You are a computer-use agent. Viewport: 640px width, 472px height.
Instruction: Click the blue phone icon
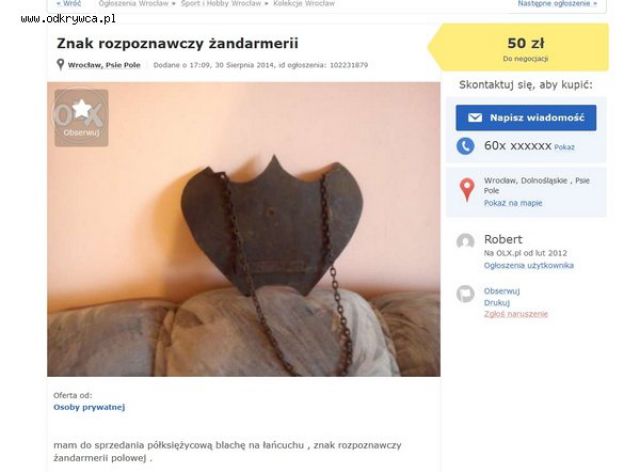coord(465,146)
